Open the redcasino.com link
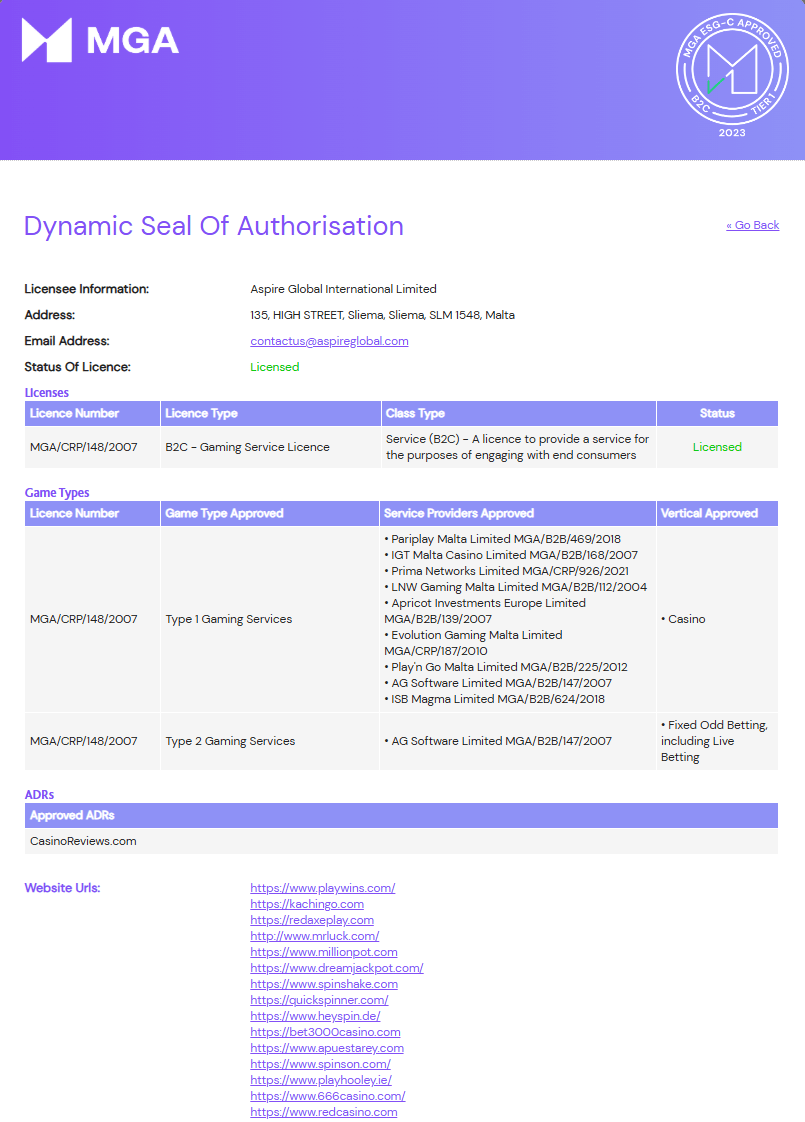This screenshot has height=1122, width=805. [x=324, y=1111]
